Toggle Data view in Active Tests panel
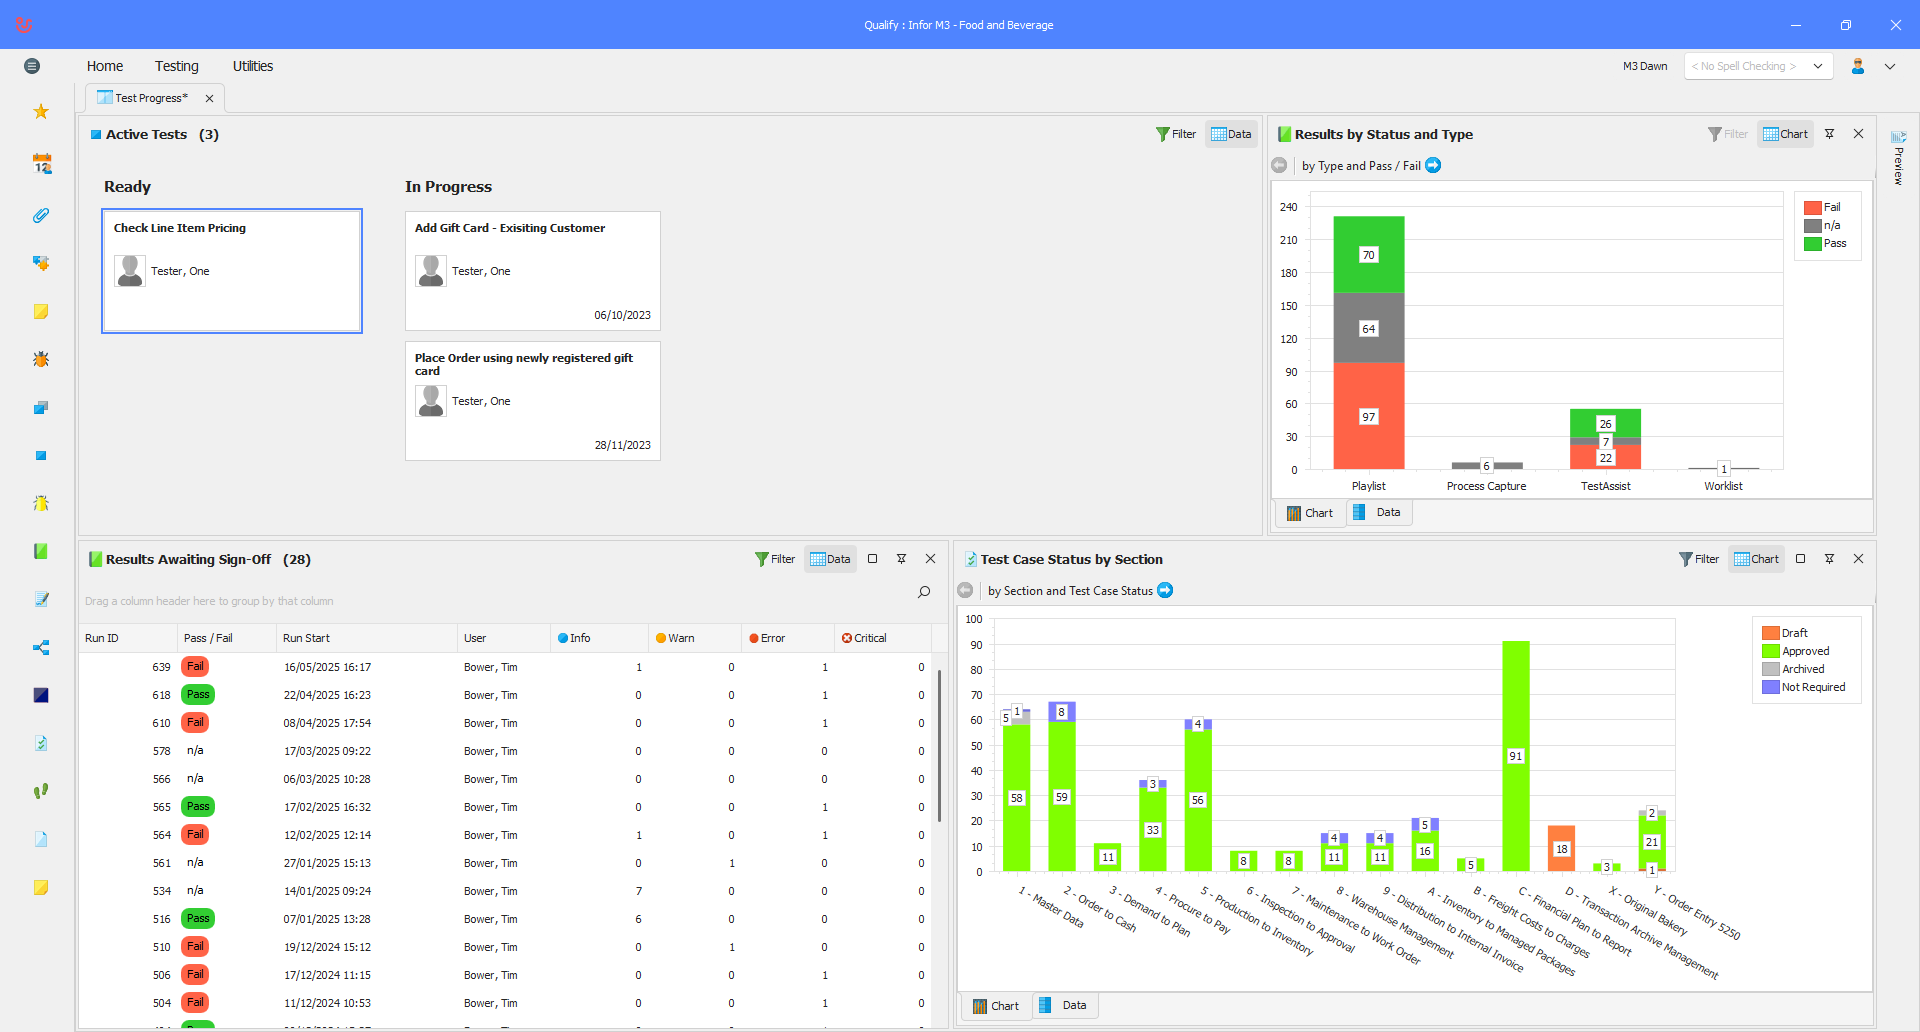1920x1032 pixels. click(x=1231, y=134)
